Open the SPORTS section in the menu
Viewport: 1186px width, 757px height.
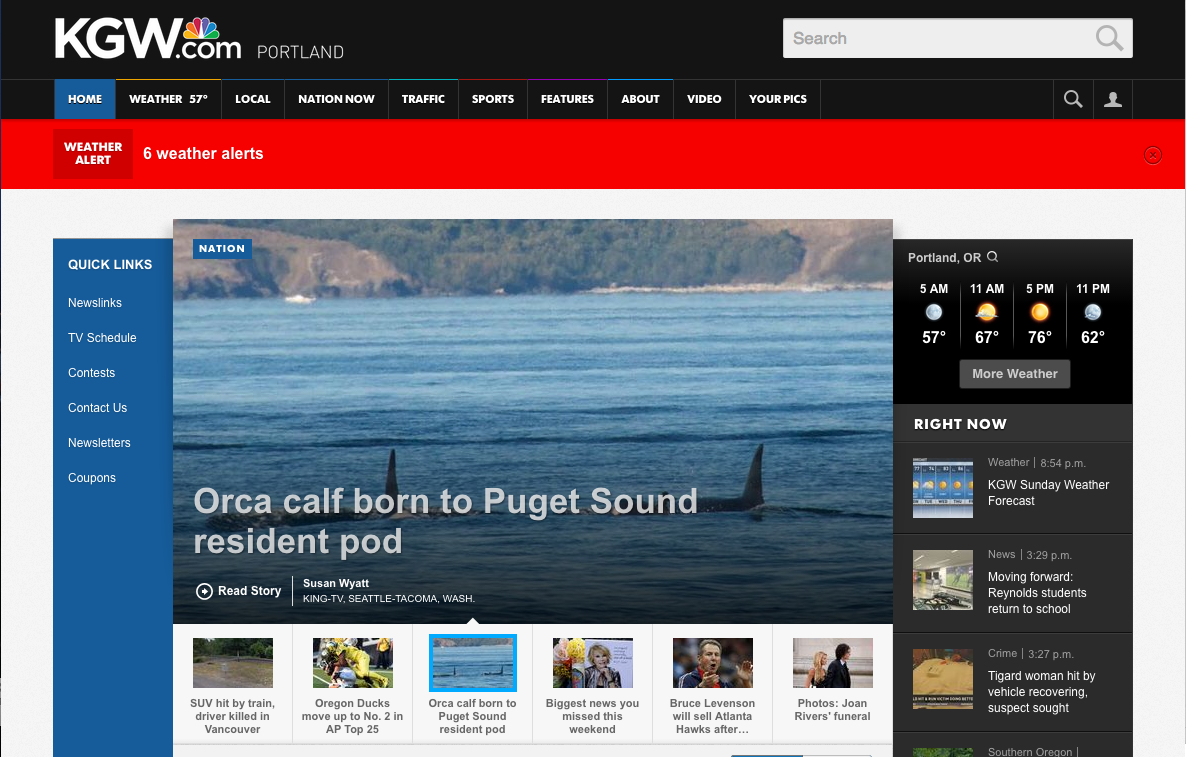coord(492,99)
